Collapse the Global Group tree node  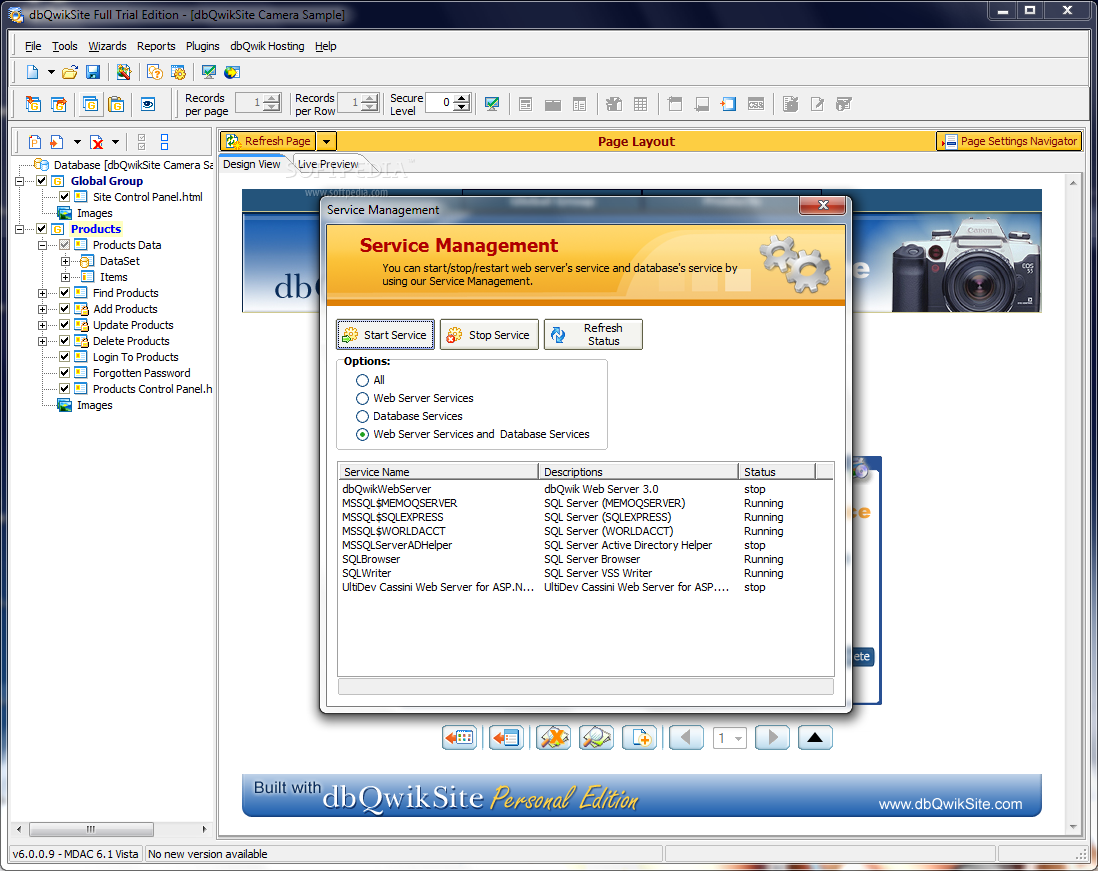(20, 181)
